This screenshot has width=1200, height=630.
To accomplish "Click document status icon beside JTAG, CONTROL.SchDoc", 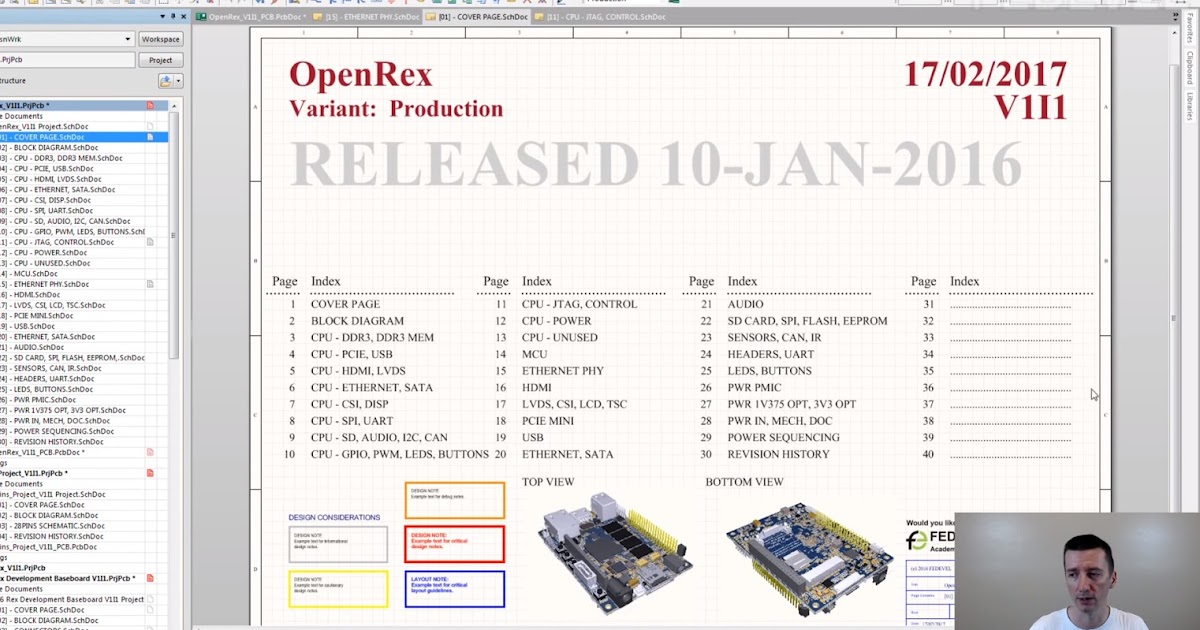I will click(150, 242).
